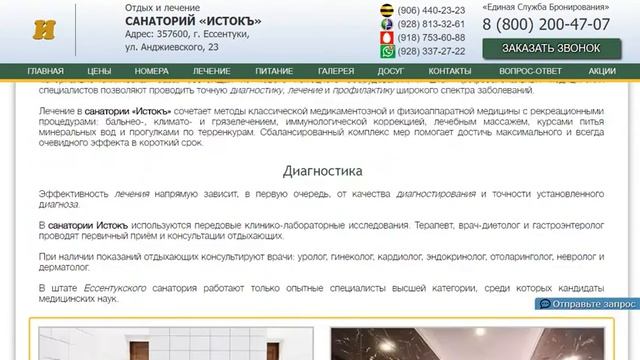Click the bold 'санатории Истокъ' text
This screenshot has height=360, width=640.
tap(88, 225)
